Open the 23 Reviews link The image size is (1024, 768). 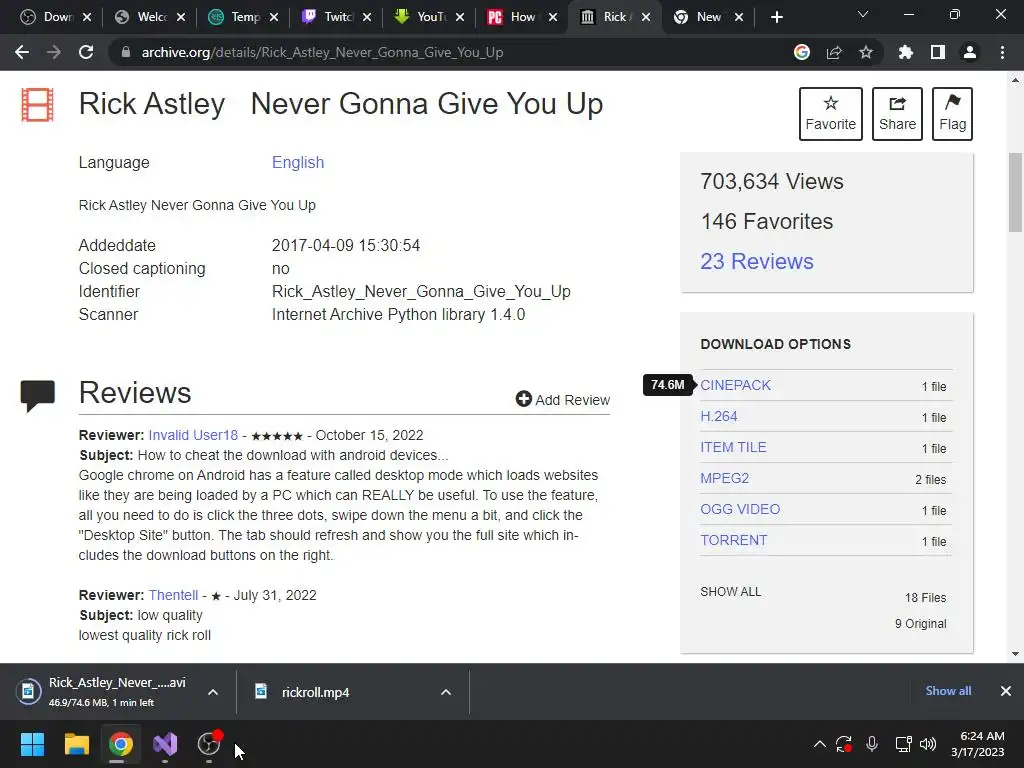tap(757, 261)
